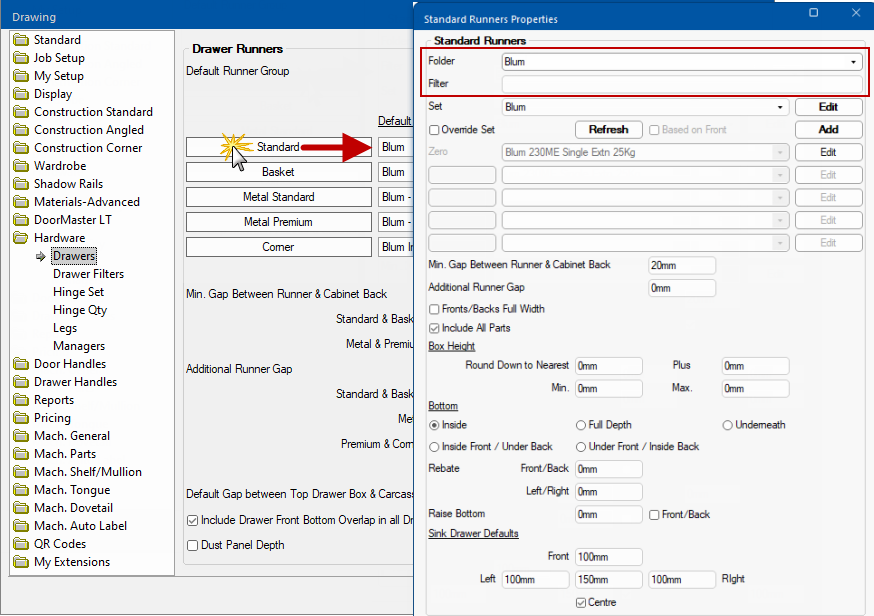Toggle the Raise Bottom Front/Back checkbox
Viewport: 874px width, 616px height.
[x=654, y=515]
